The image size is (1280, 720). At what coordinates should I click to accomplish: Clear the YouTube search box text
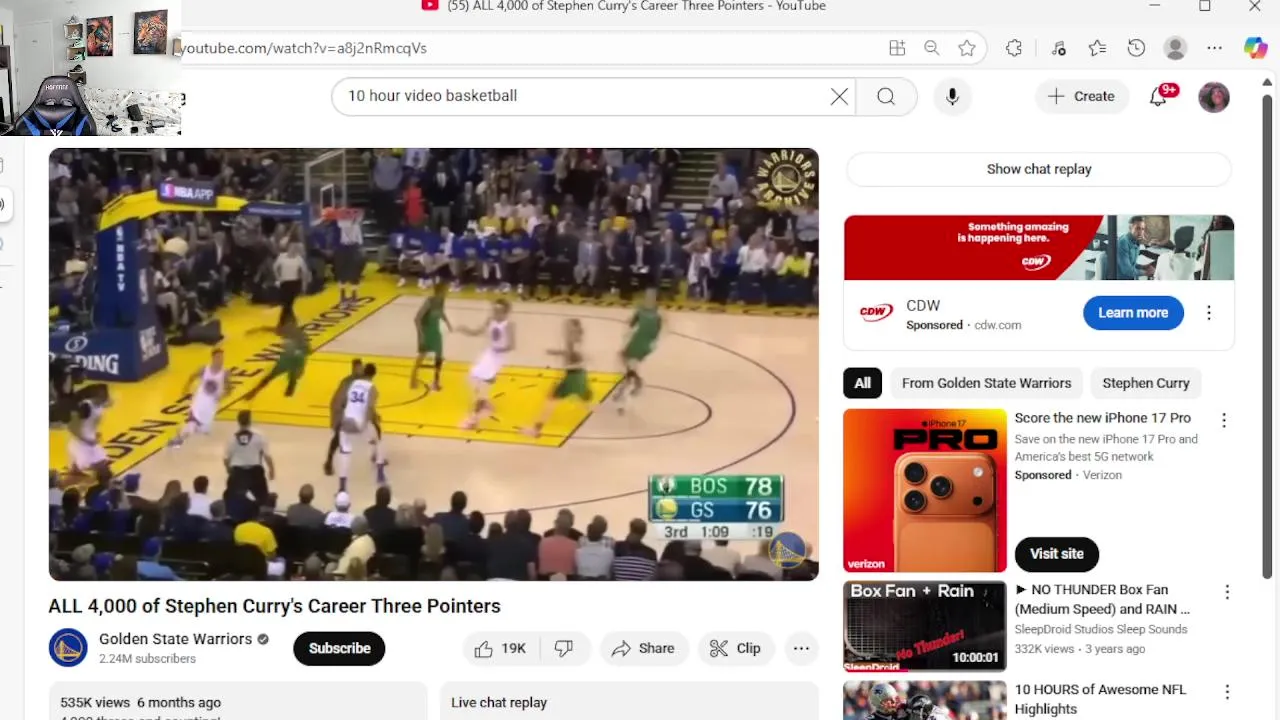[x=839, y=96]
